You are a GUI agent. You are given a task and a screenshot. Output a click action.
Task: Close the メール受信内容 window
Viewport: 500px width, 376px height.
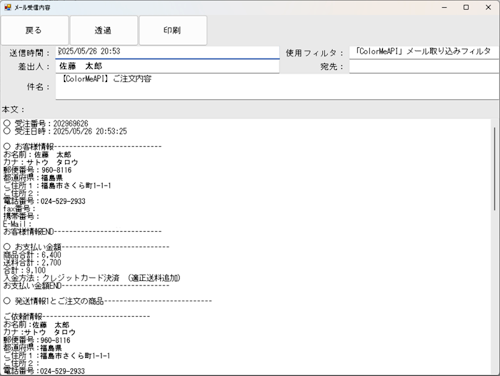(488, 7)
